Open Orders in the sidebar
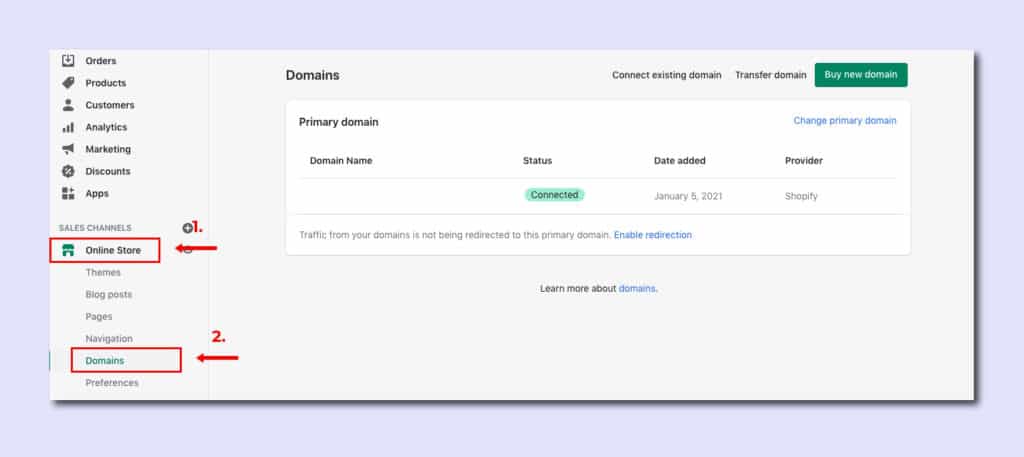 coord(101,61)
